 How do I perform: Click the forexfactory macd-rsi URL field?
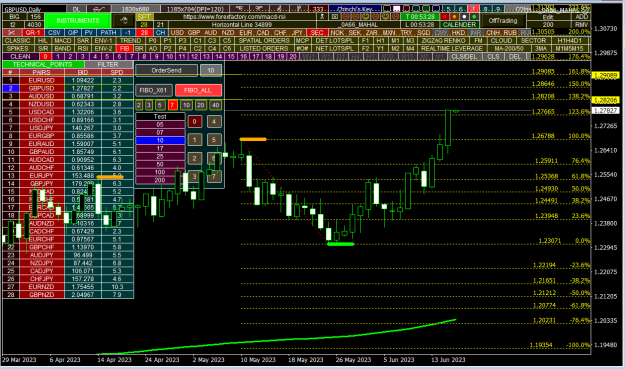234,17
